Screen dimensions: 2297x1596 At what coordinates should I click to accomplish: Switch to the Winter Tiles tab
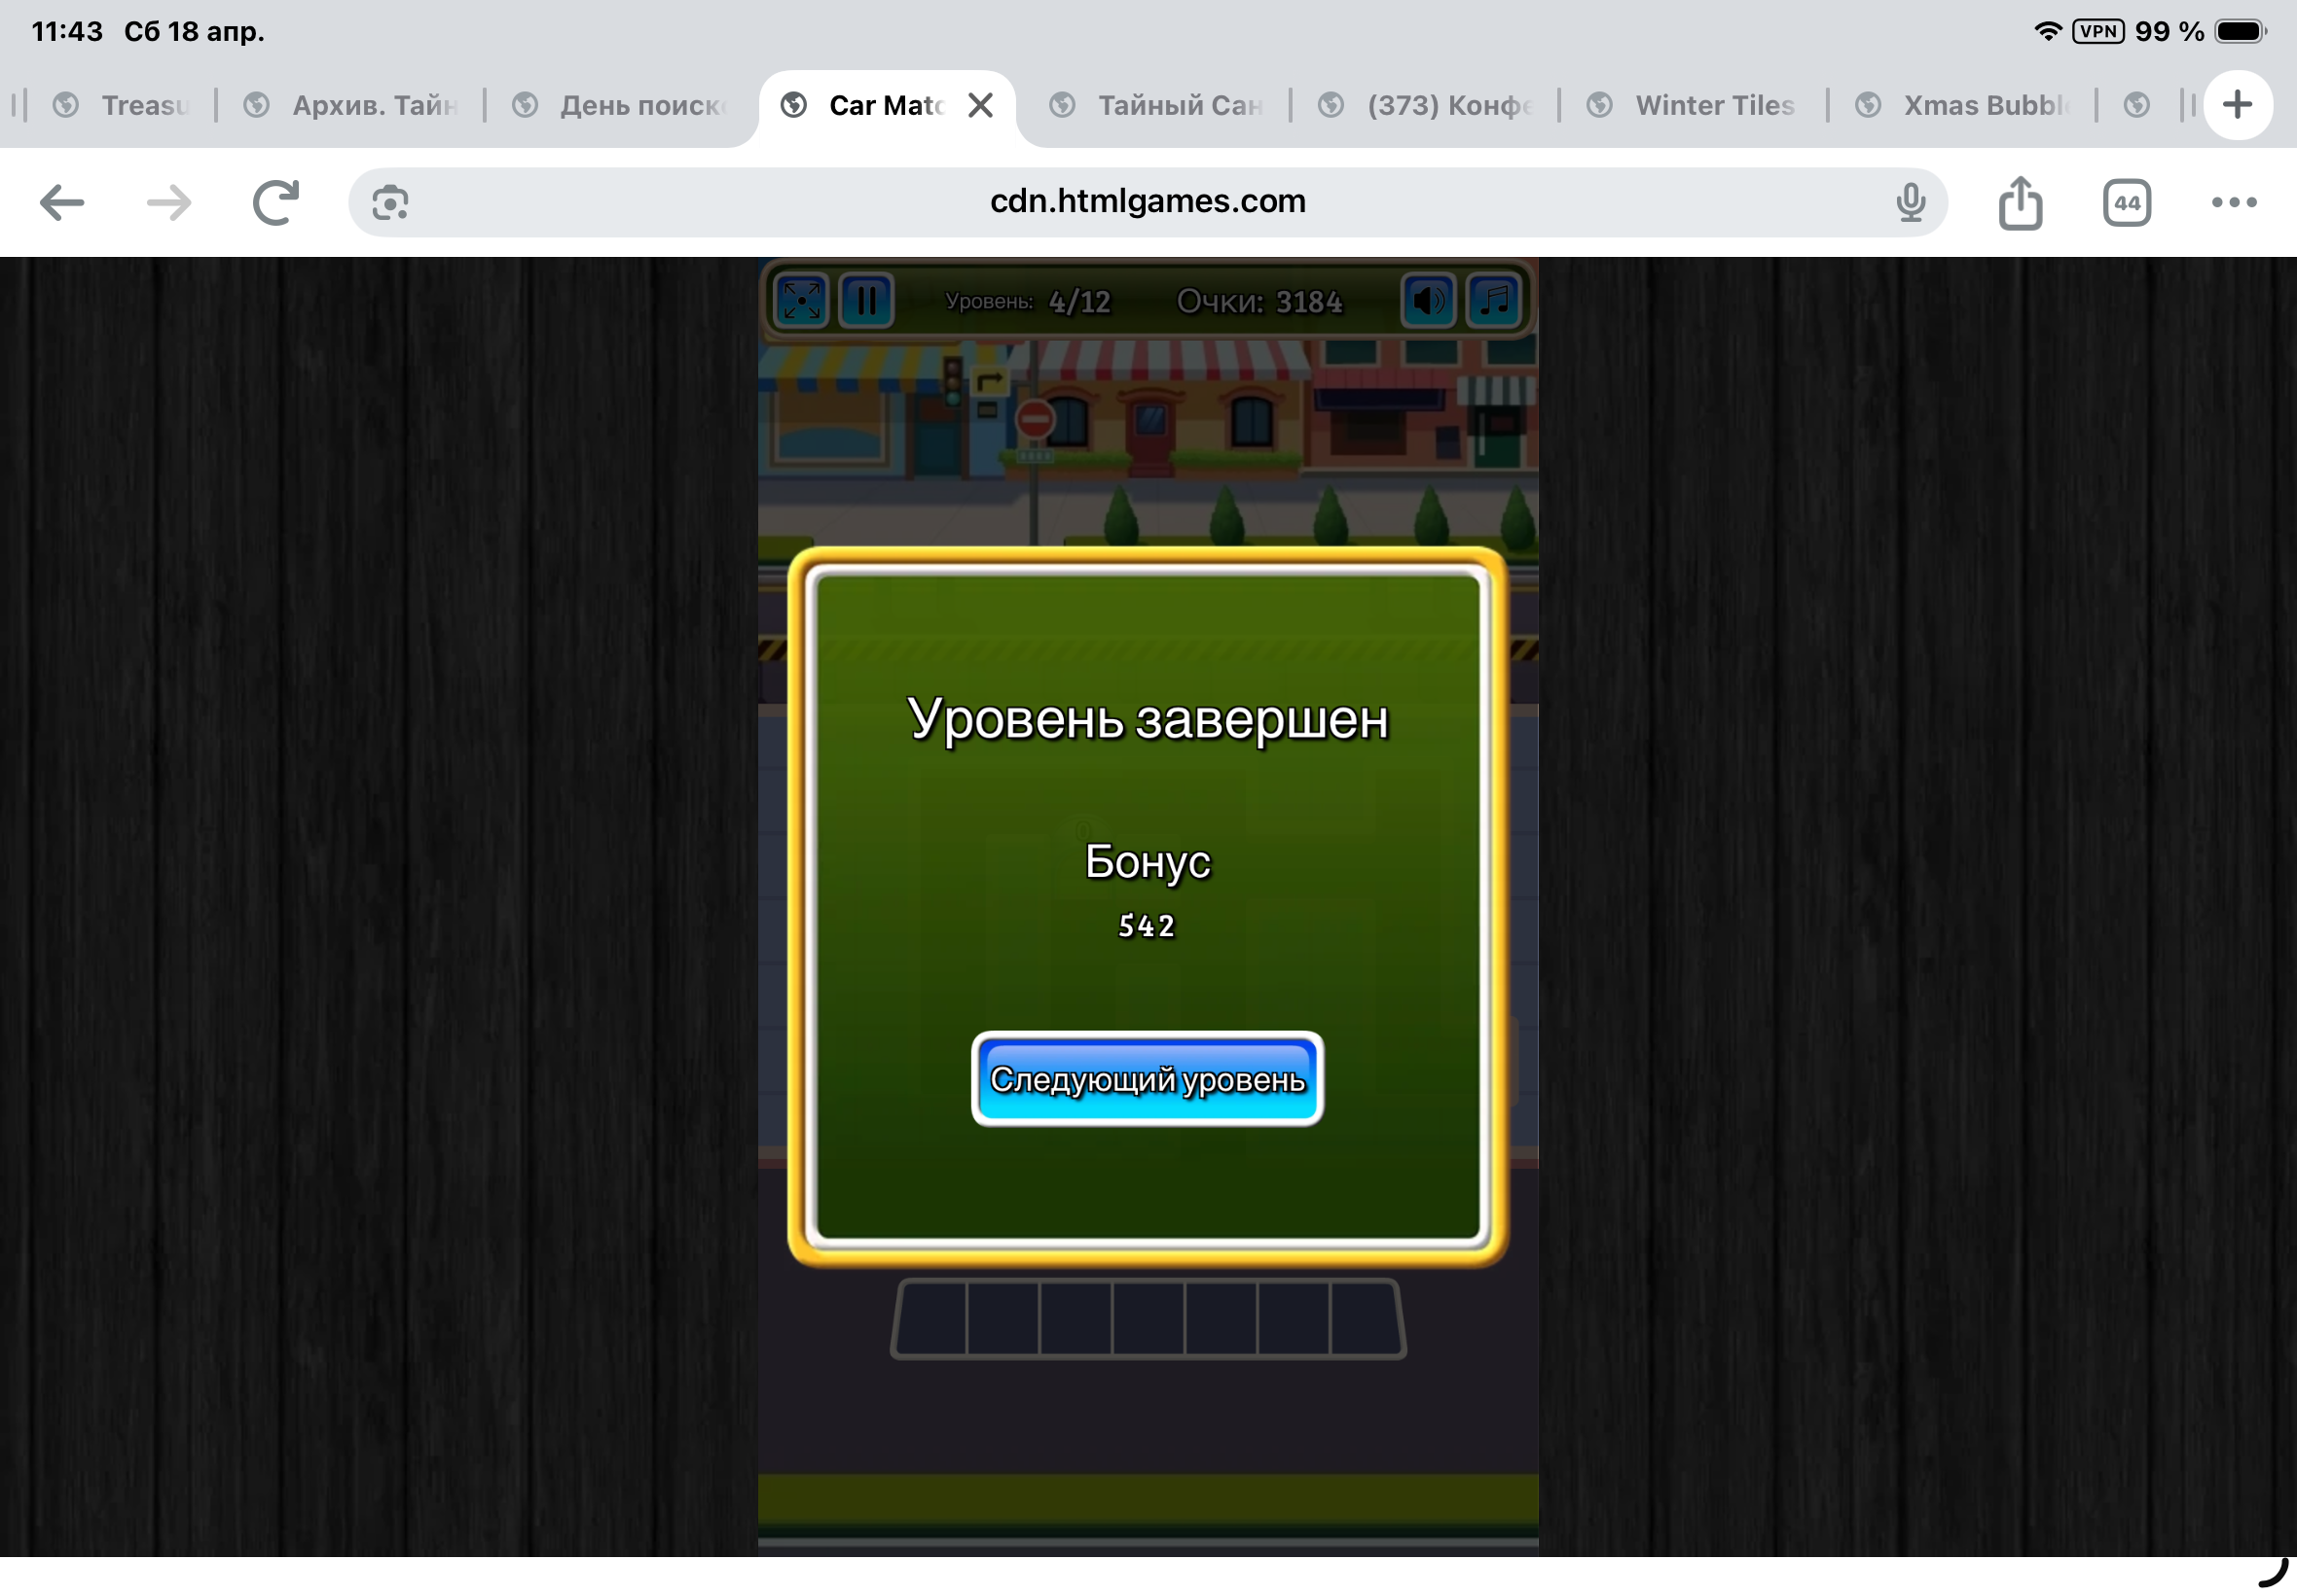(1713, 105)
